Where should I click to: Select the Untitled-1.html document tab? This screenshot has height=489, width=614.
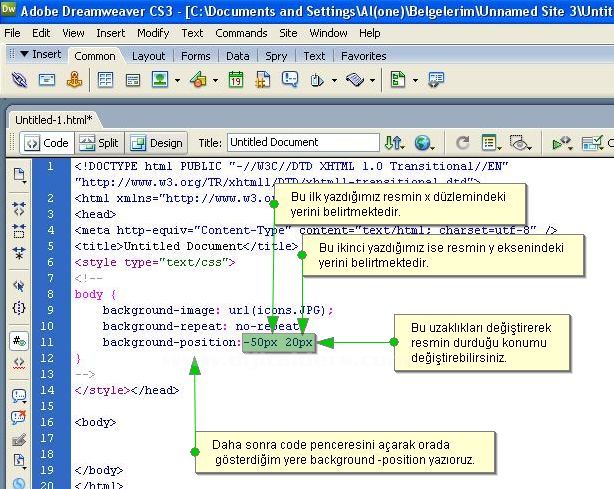point(52,119)
